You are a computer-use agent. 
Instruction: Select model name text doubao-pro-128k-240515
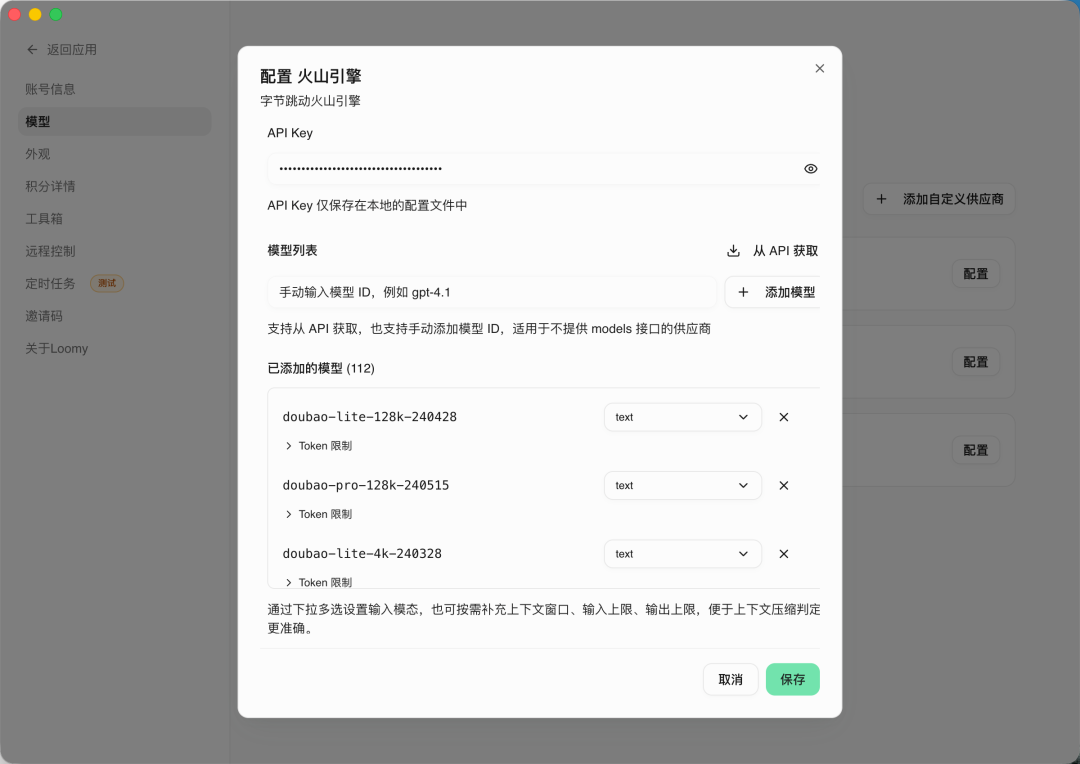[x=366, y=485]
